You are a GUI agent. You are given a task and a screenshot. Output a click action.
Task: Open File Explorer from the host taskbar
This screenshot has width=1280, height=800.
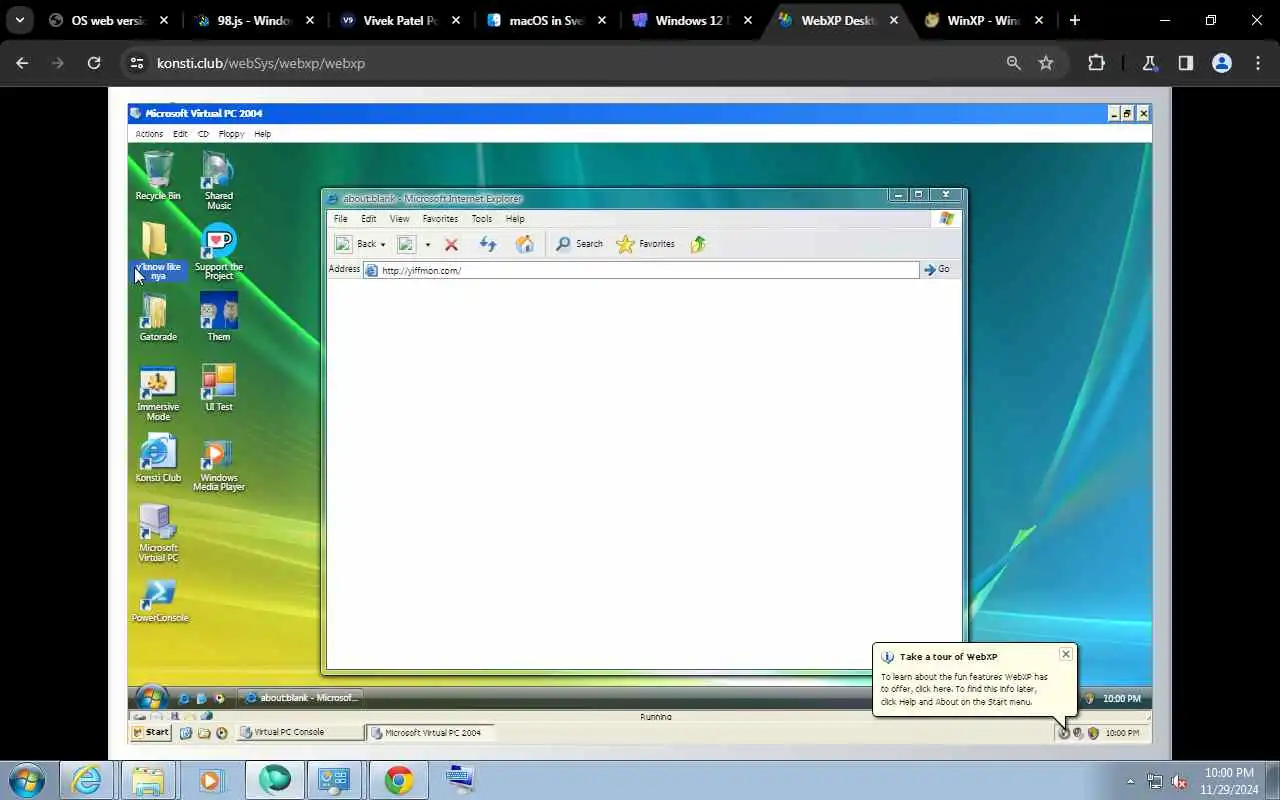pyautogui.click(x=148, y=780)
